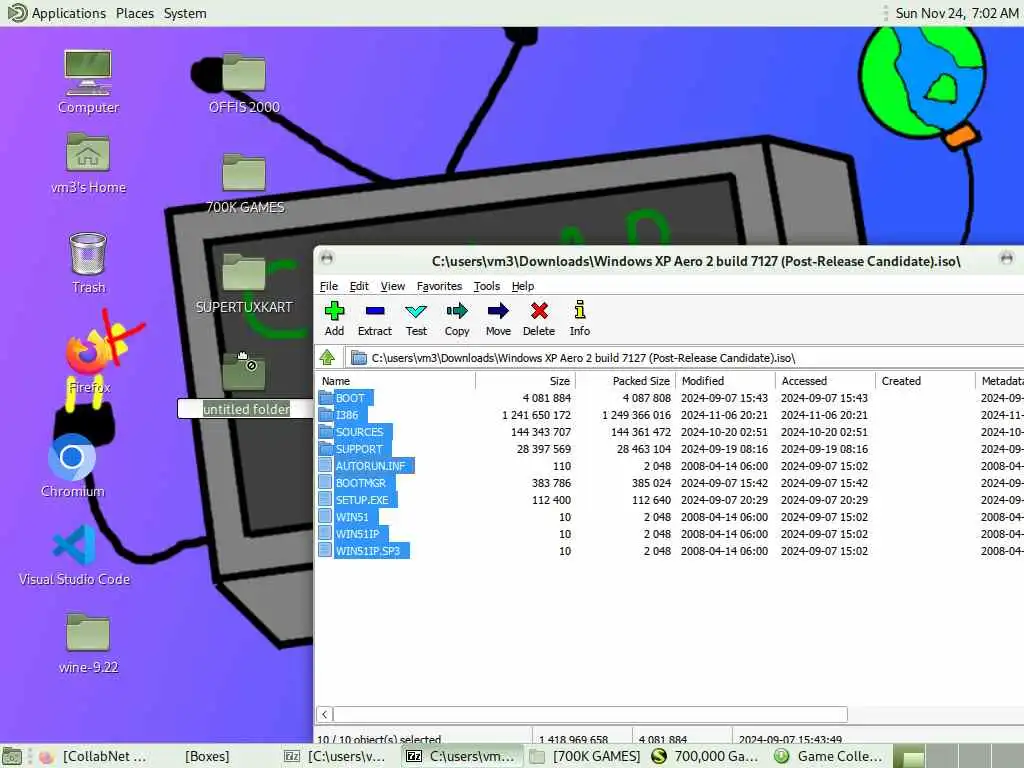The height and width of the screenshot is (768, 1024).
Task: Switch to Boxes taskbar window
Action: 206,756
